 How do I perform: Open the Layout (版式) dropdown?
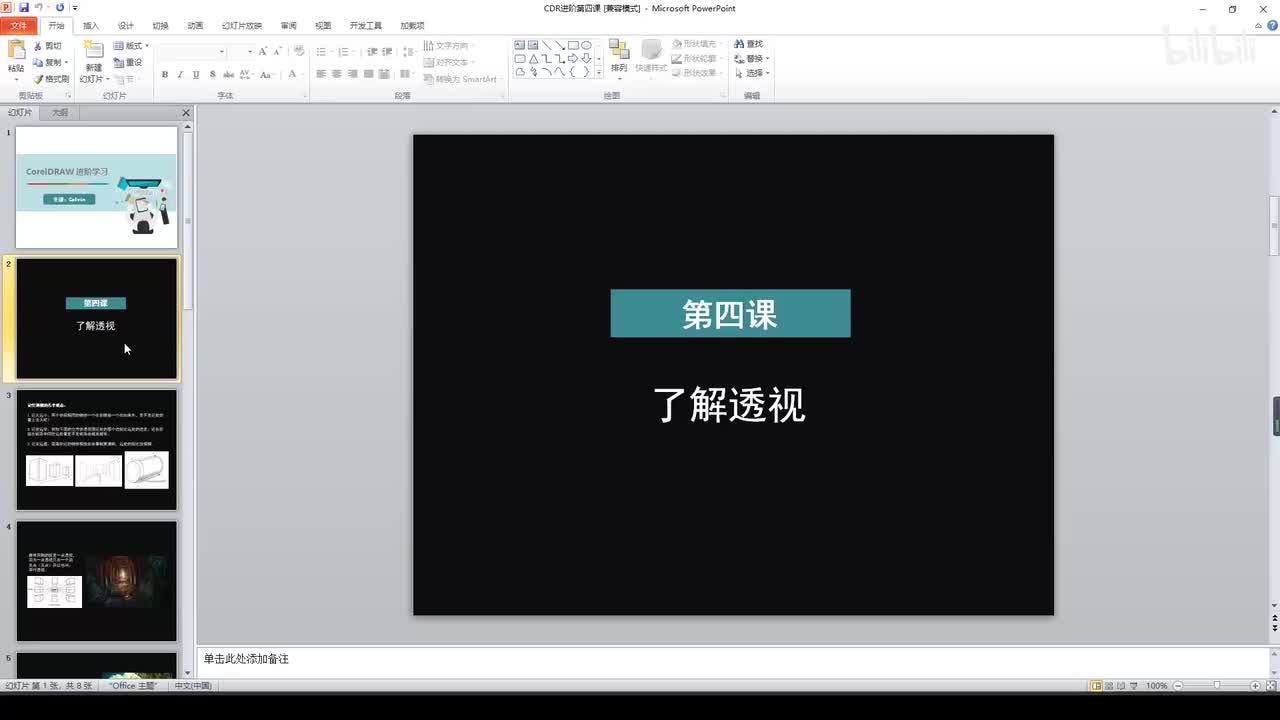coord(131,46)
